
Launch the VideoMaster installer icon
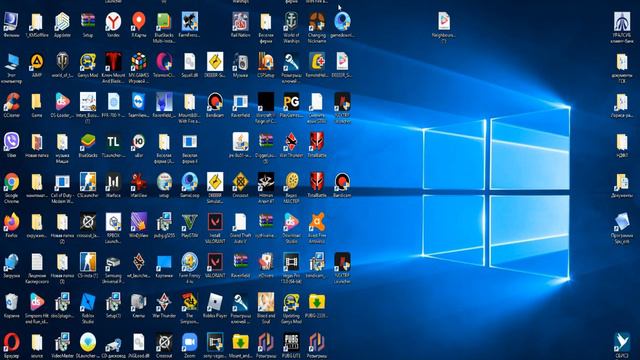click(x=62, y=342)
